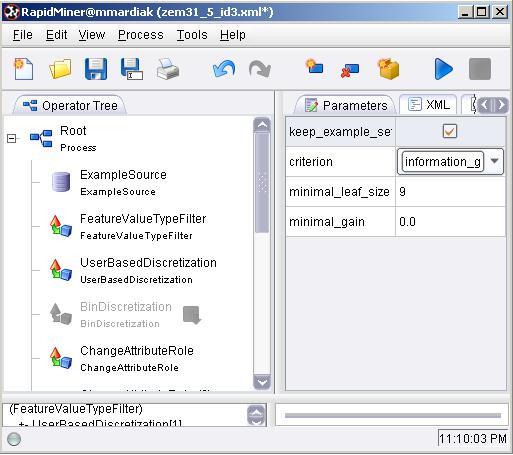Click the minimal_gain value 0.0 field
The image size is (513, 455).
[451, 222]
